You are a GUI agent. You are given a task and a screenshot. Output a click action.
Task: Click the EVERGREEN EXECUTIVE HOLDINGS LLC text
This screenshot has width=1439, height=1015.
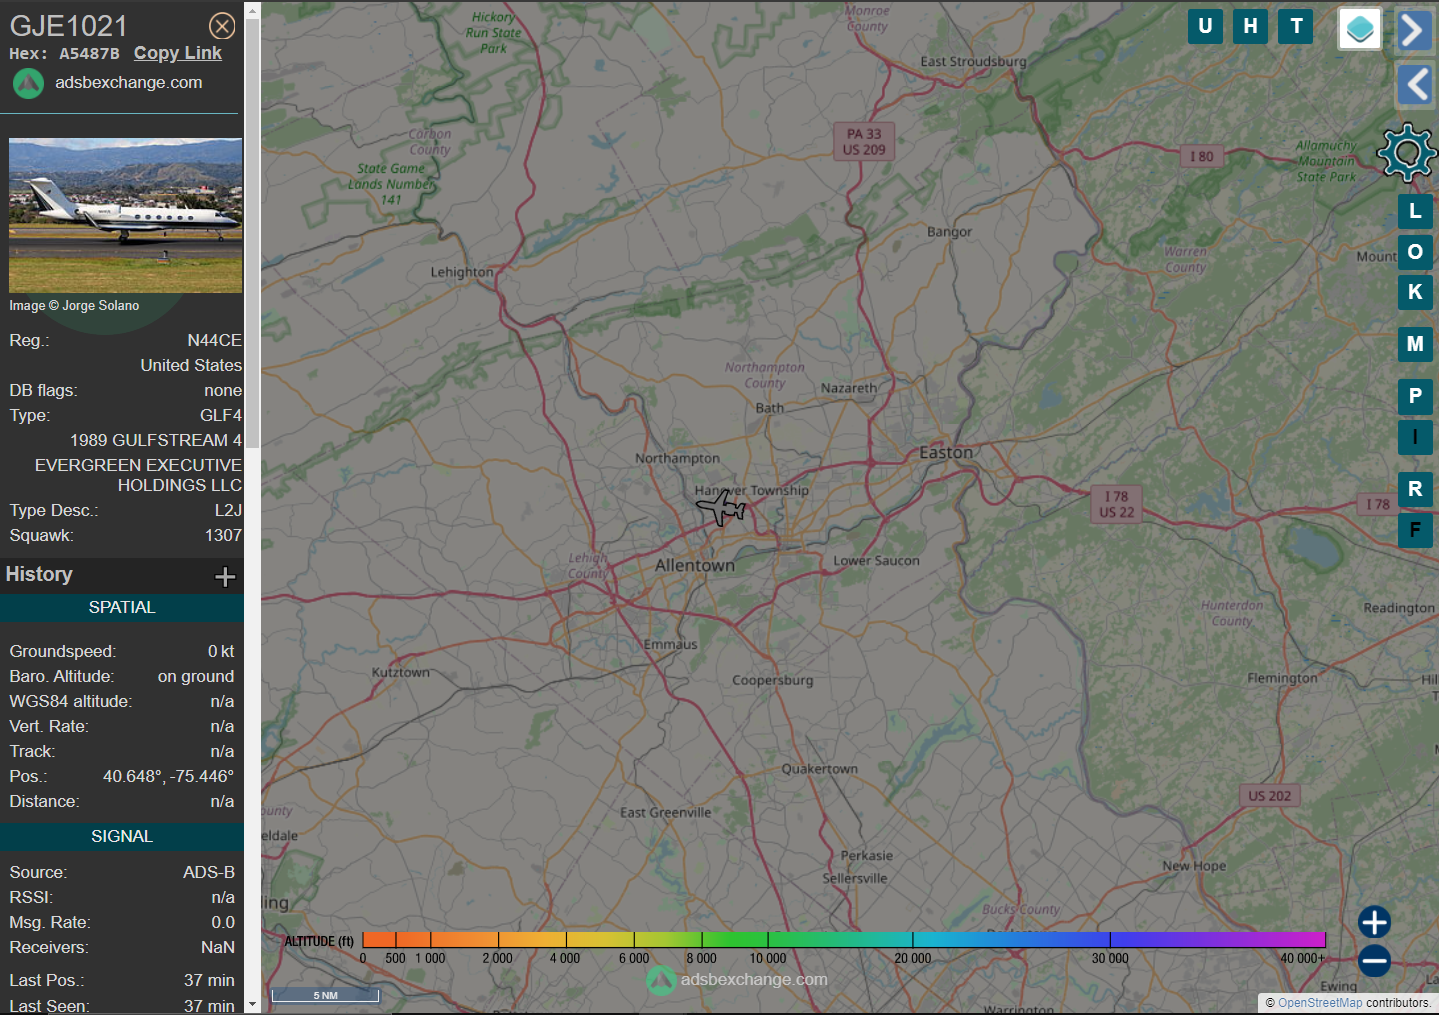pyautogui.click(x=138, y=476)
